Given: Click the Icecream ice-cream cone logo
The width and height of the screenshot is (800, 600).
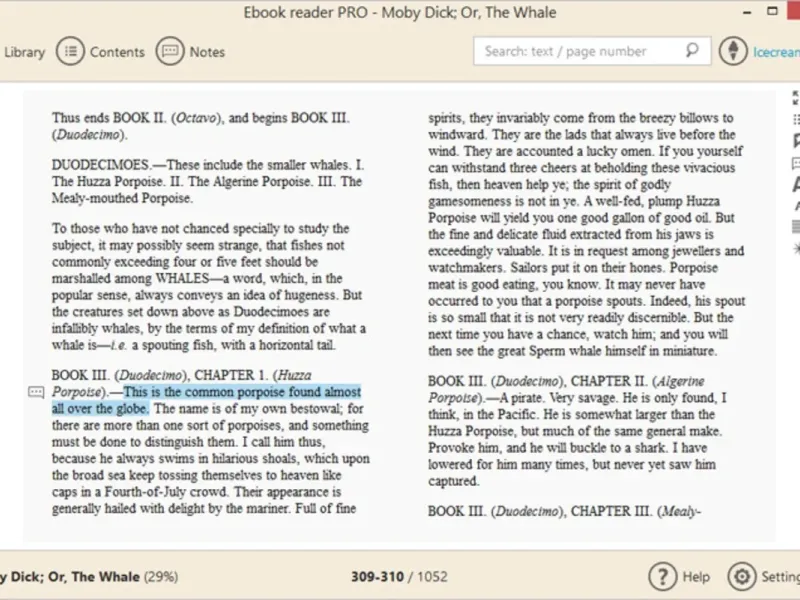Looking at the screenshot, I should [x=733, y=51].
